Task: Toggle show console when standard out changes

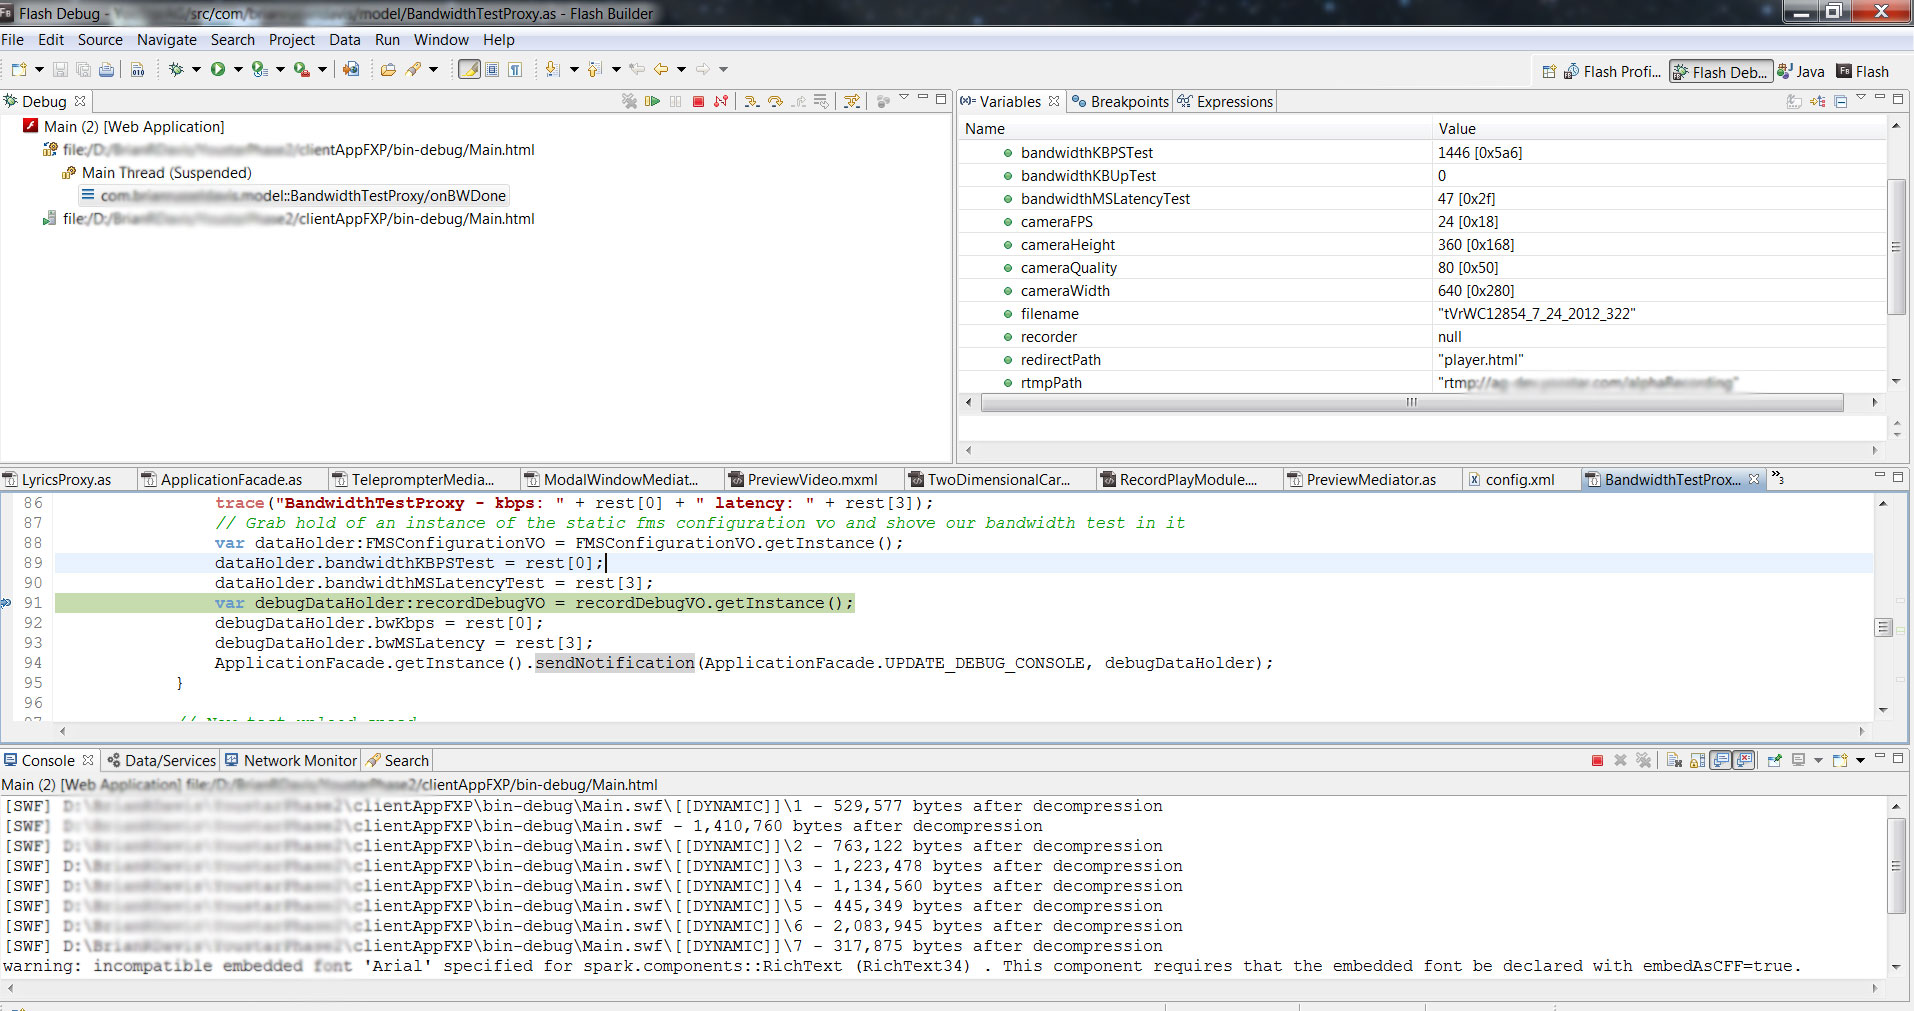Action: click(1721, 760)
